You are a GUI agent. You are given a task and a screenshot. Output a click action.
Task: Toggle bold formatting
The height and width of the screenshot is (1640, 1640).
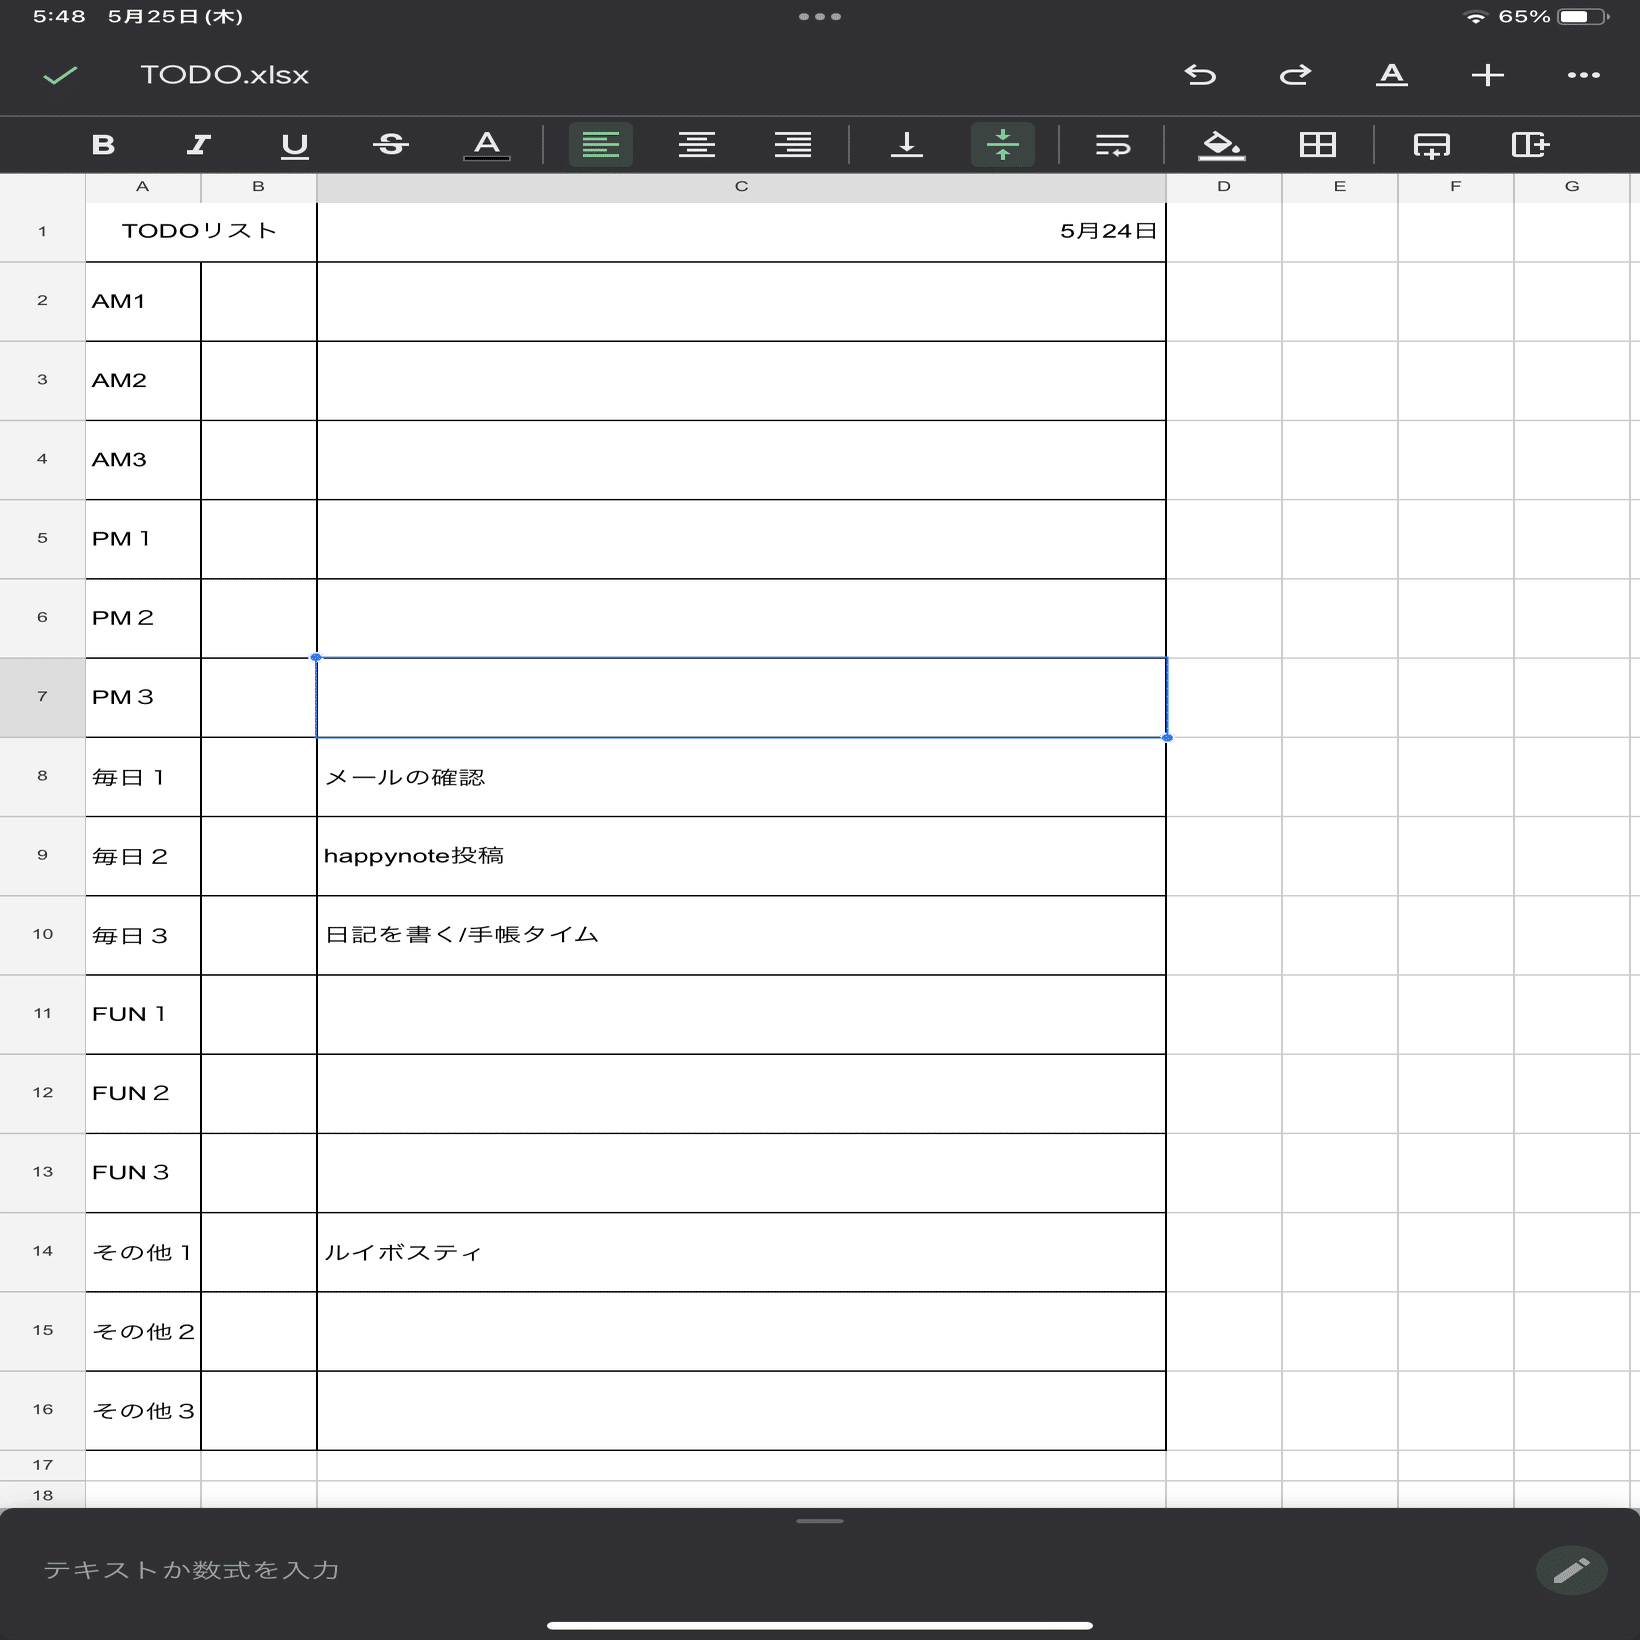tap(103, 145)
